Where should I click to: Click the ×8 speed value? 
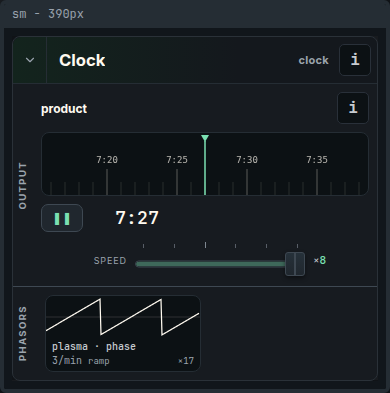[320, 260]
